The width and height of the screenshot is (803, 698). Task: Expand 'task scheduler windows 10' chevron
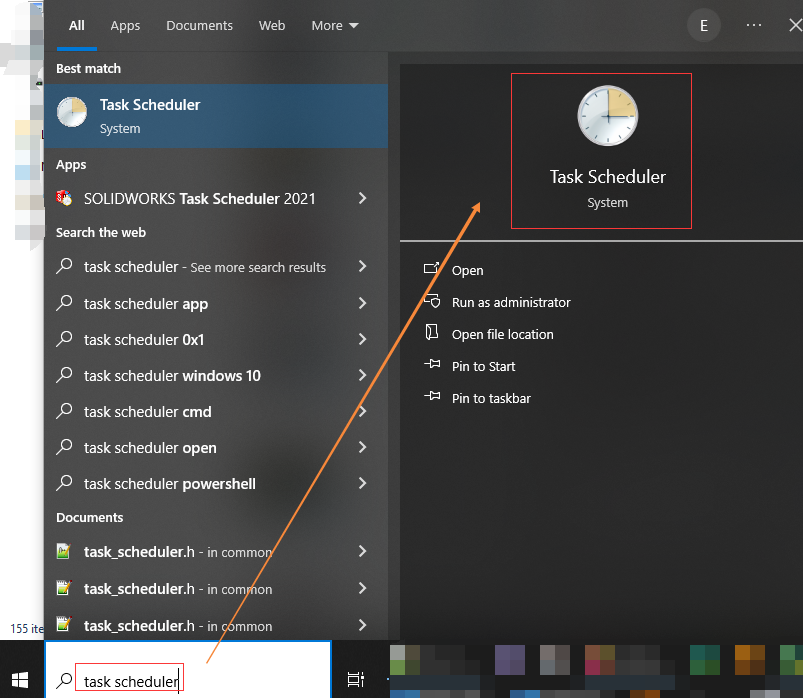tap(363, 375)
